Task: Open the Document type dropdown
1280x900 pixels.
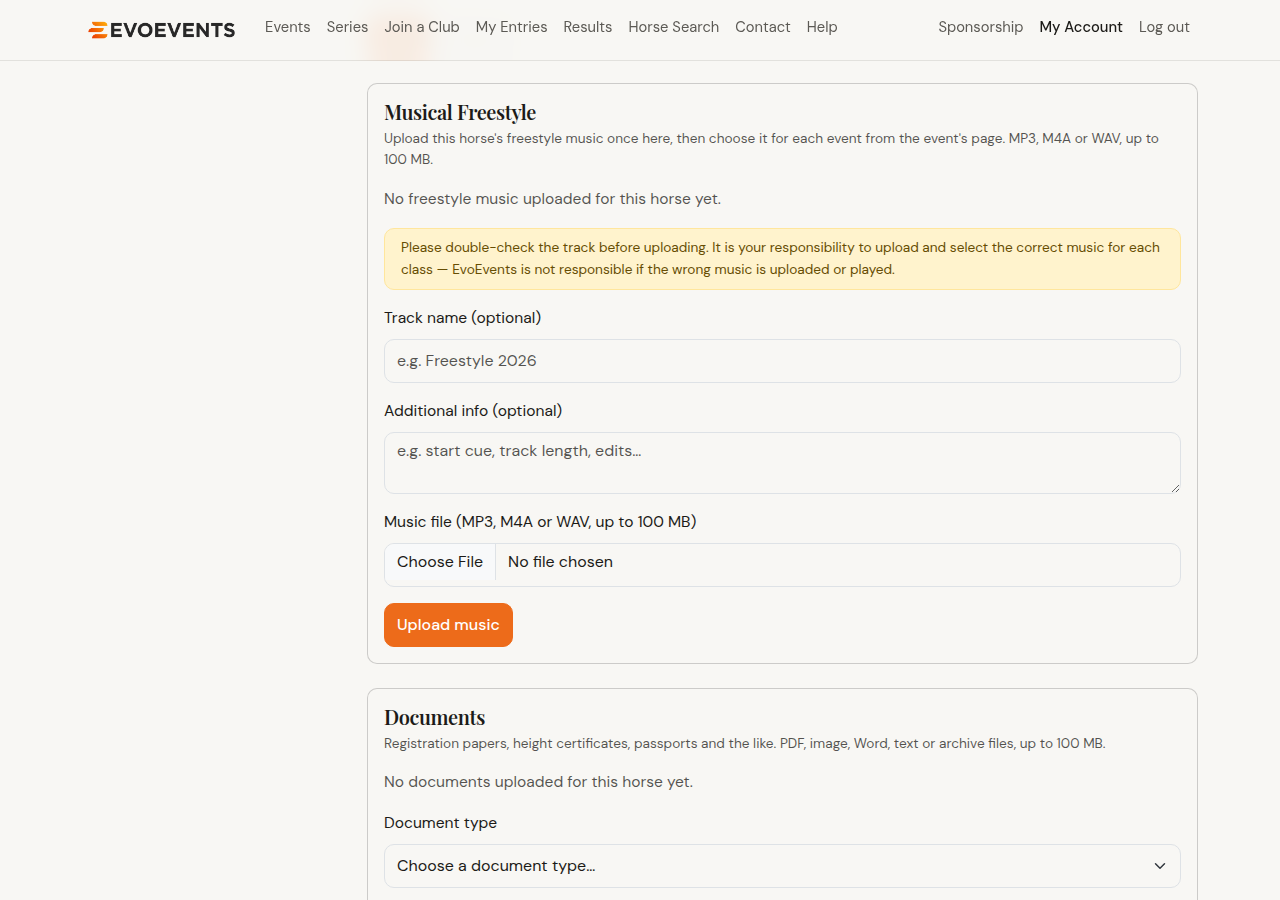Action: point(782,866)
